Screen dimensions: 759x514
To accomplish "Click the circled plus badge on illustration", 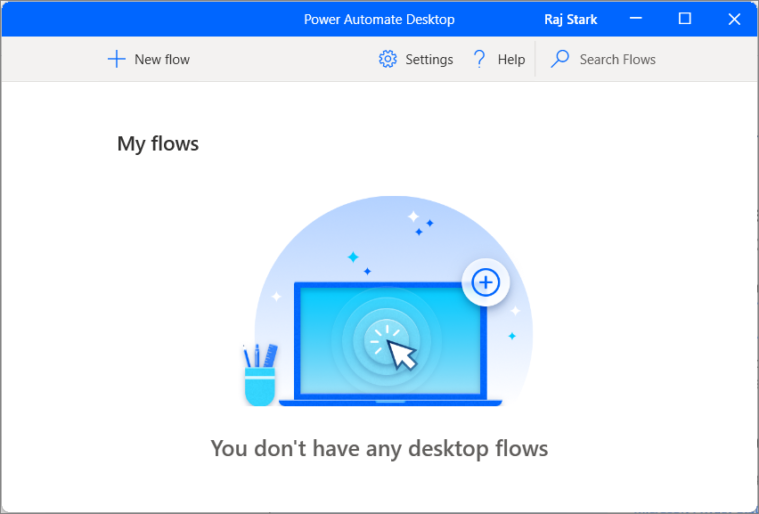I will pyautogui.click(x=486, y=283).
